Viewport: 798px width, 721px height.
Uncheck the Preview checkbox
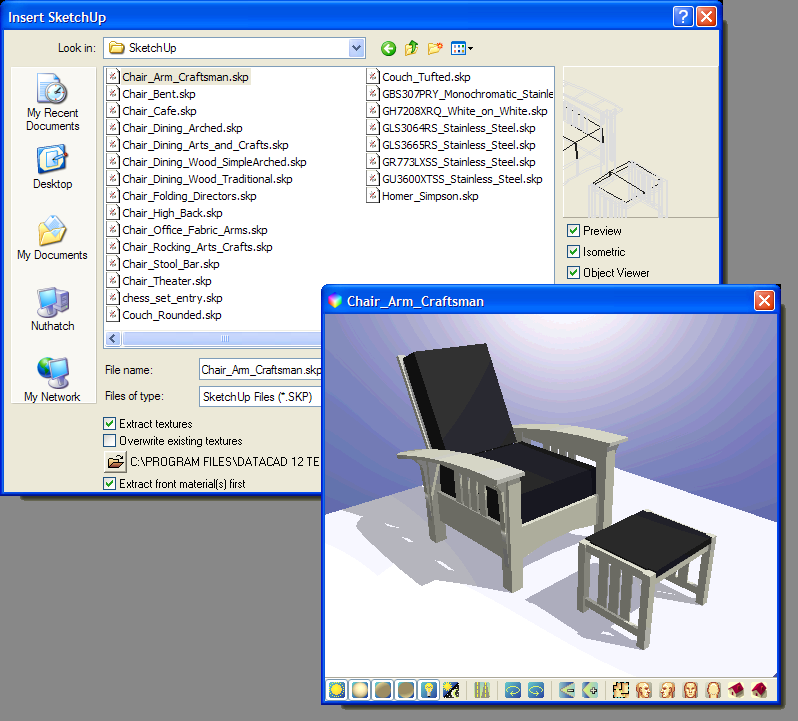[574, 230]
